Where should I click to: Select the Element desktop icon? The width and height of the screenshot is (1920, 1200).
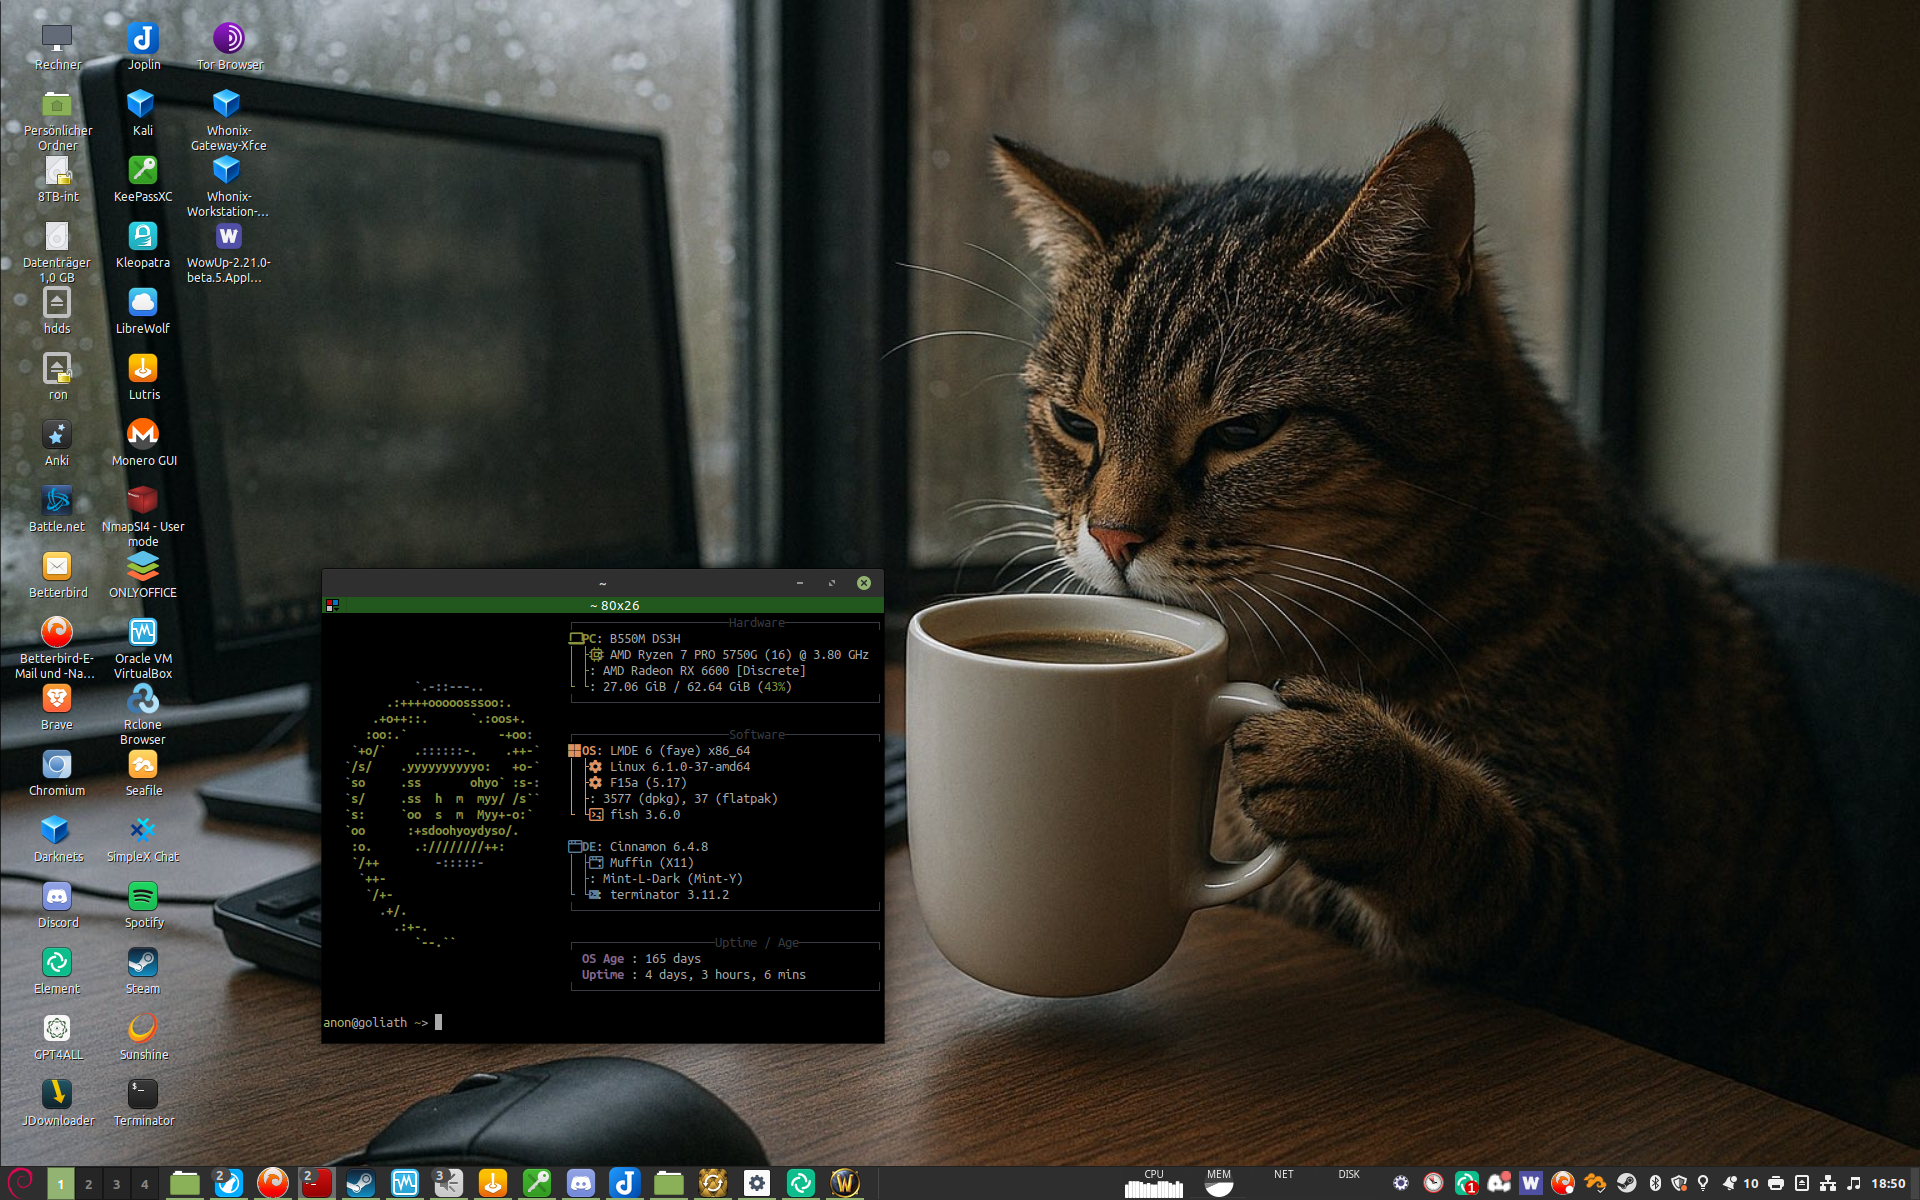57,971
